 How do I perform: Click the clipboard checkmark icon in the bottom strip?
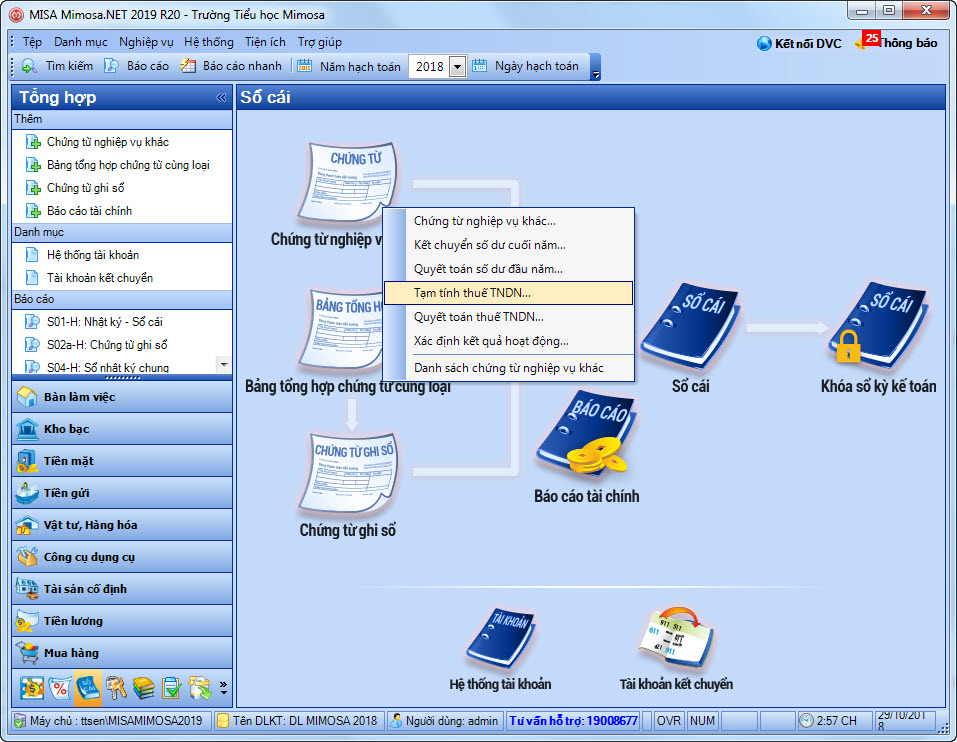[172, 688]
